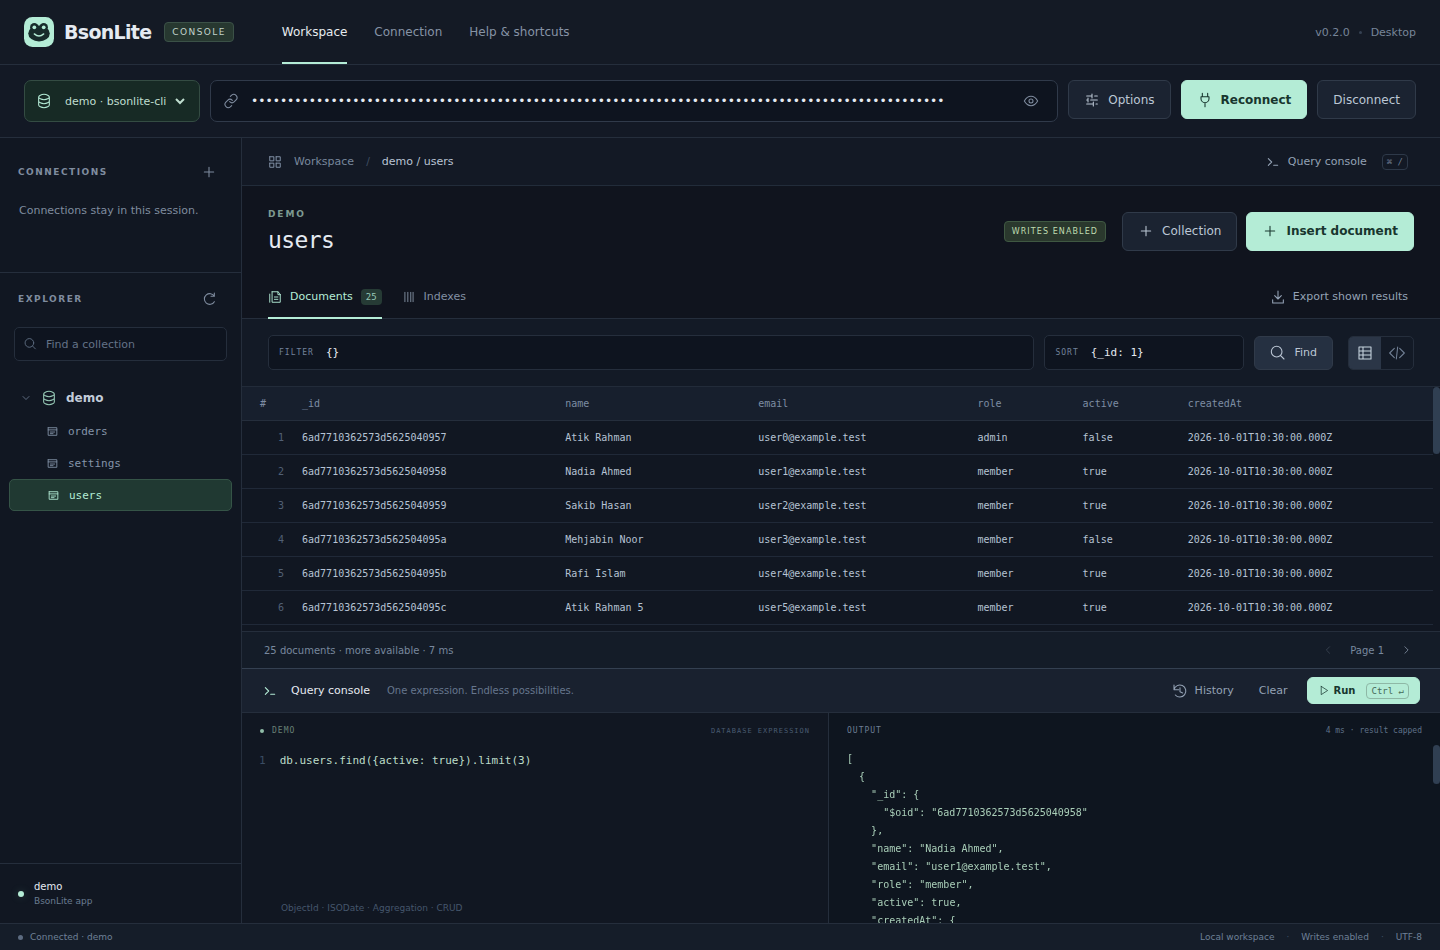Open the Connection tab
1440x950 pixels.
[408, 32]
